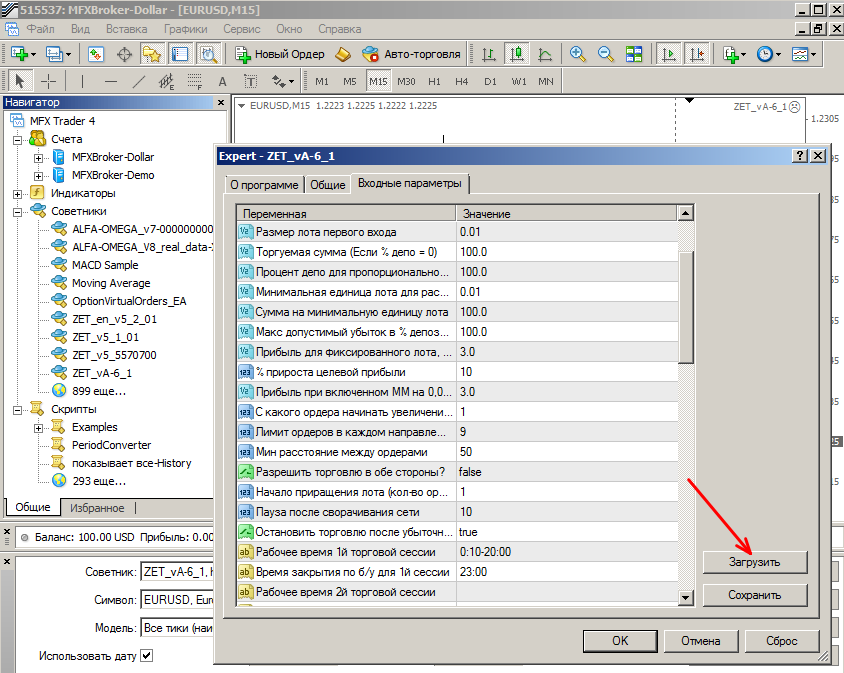Switch timeframe to W1
This screenshot has height=673, width=844.
519,81
